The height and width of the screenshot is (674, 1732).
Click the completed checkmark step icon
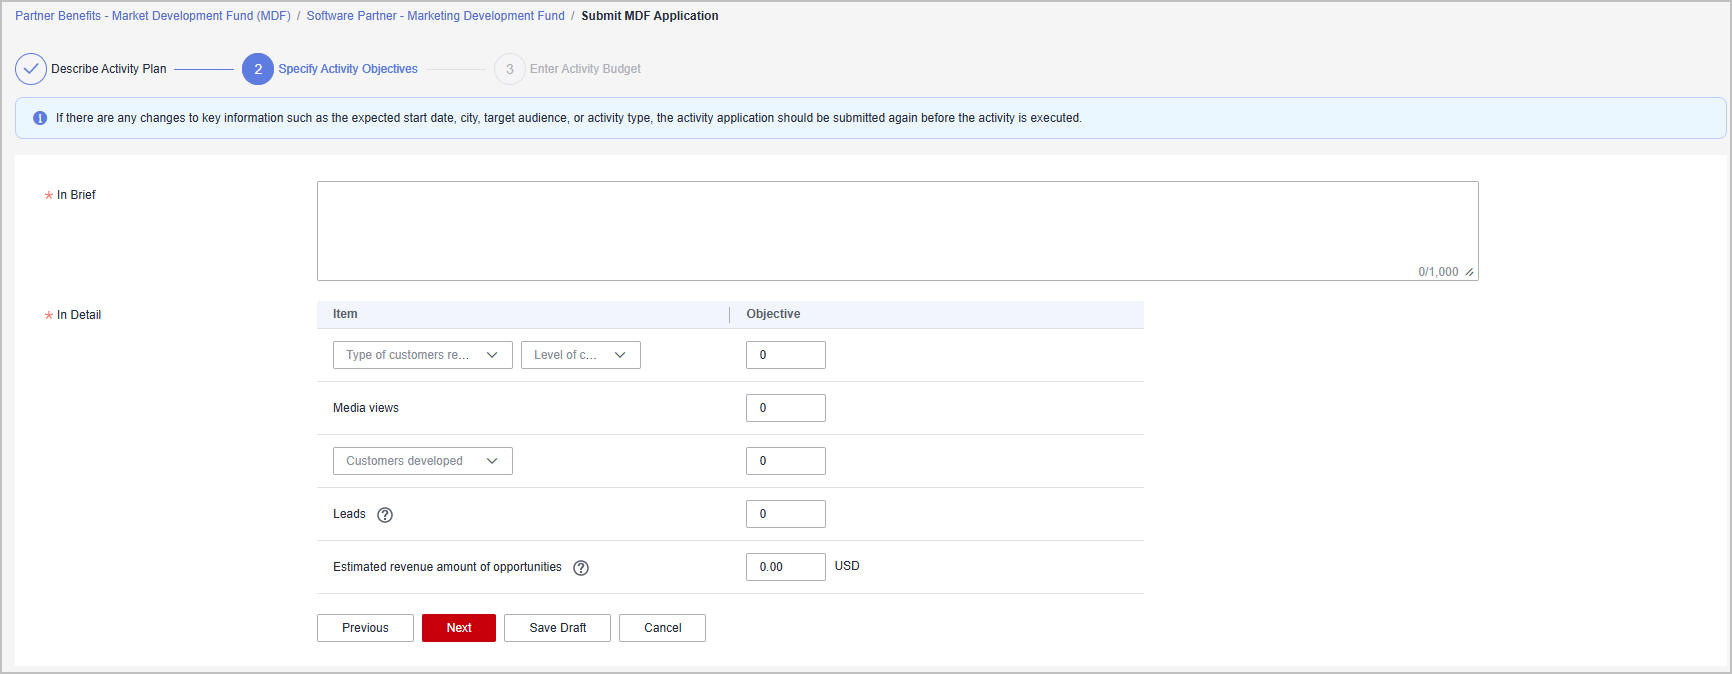tap(31, 69)
